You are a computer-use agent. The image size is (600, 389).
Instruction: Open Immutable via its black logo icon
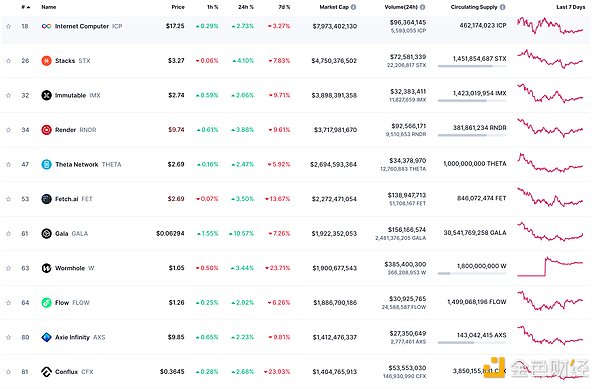click(46, 95)
